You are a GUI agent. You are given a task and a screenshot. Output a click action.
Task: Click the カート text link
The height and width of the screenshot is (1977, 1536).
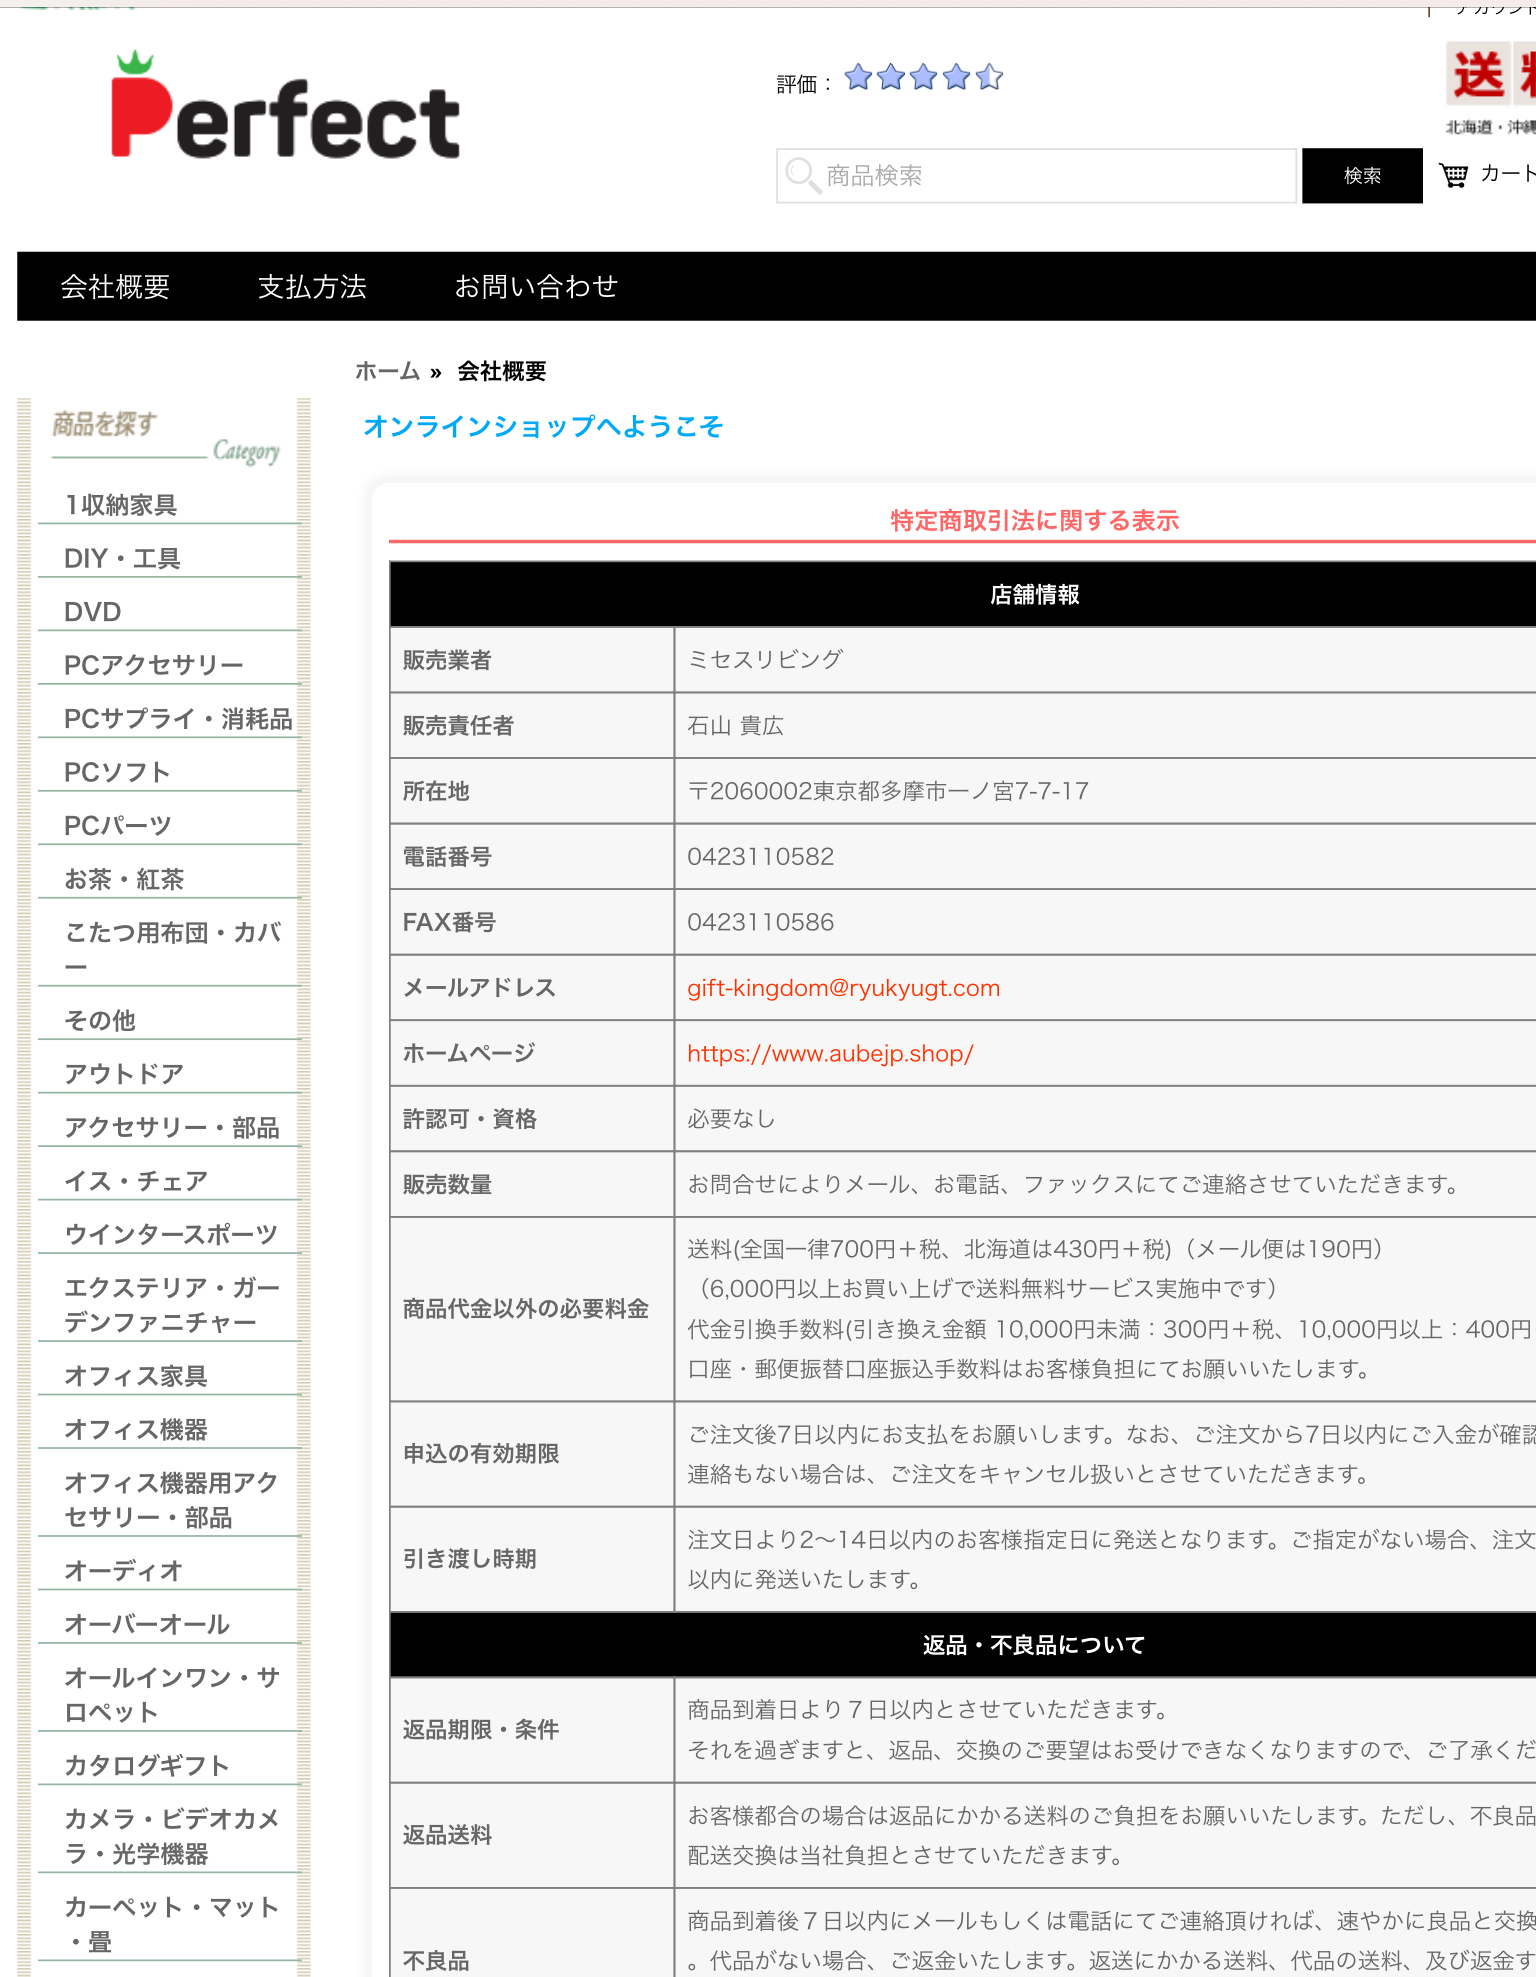(1508, 174)
